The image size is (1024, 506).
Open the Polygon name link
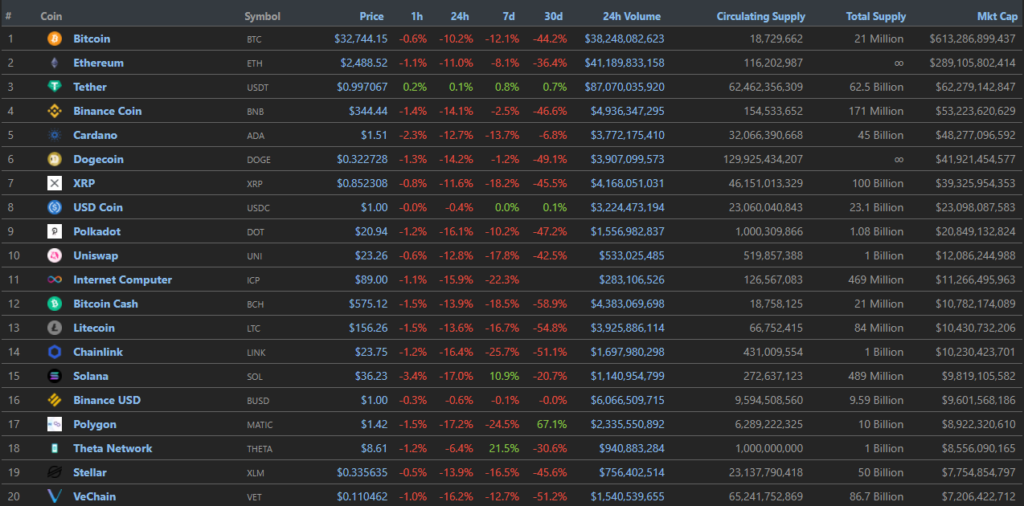(x=95, y=424)
